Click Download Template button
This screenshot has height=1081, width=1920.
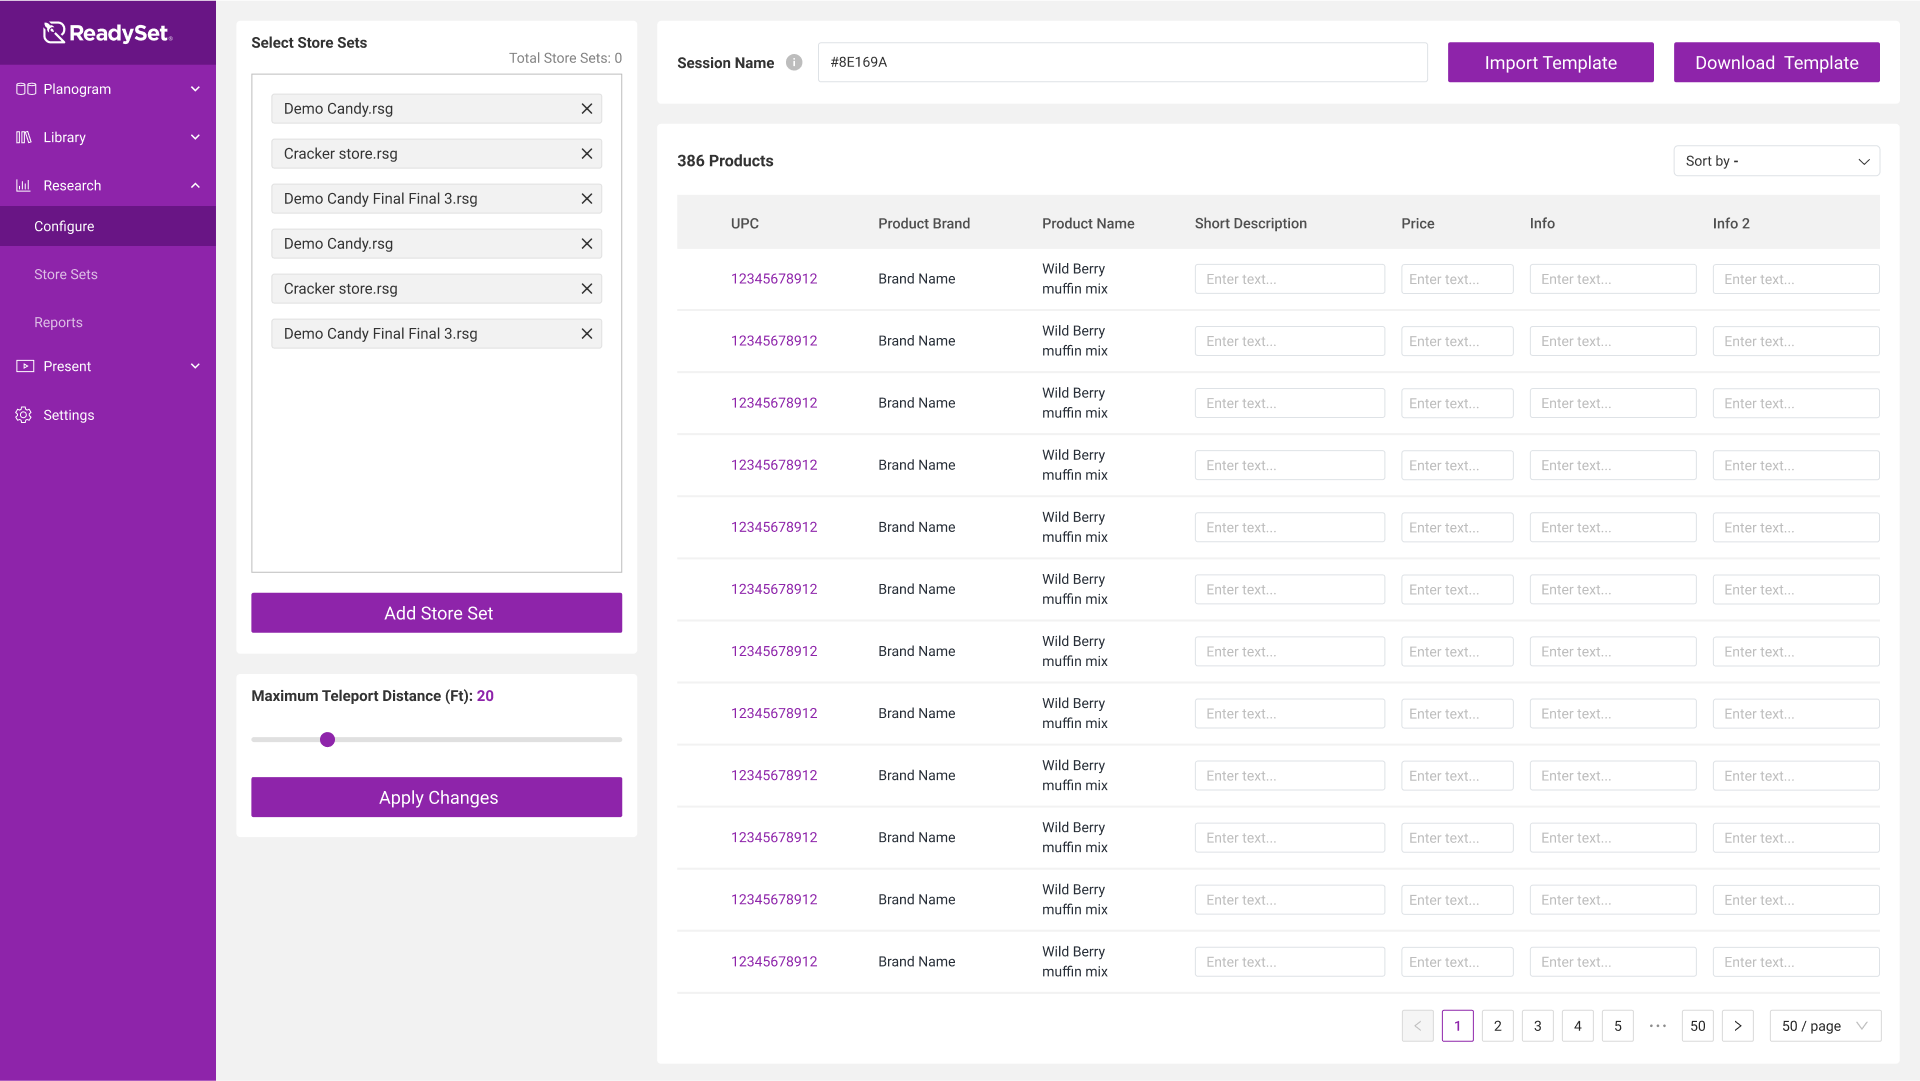pyautogui.click(x=1776, y=62)
